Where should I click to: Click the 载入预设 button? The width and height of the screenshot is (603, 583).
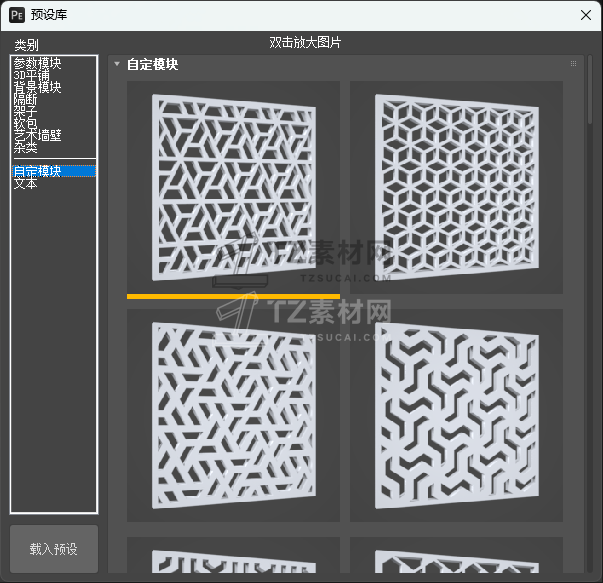point(54,549)
